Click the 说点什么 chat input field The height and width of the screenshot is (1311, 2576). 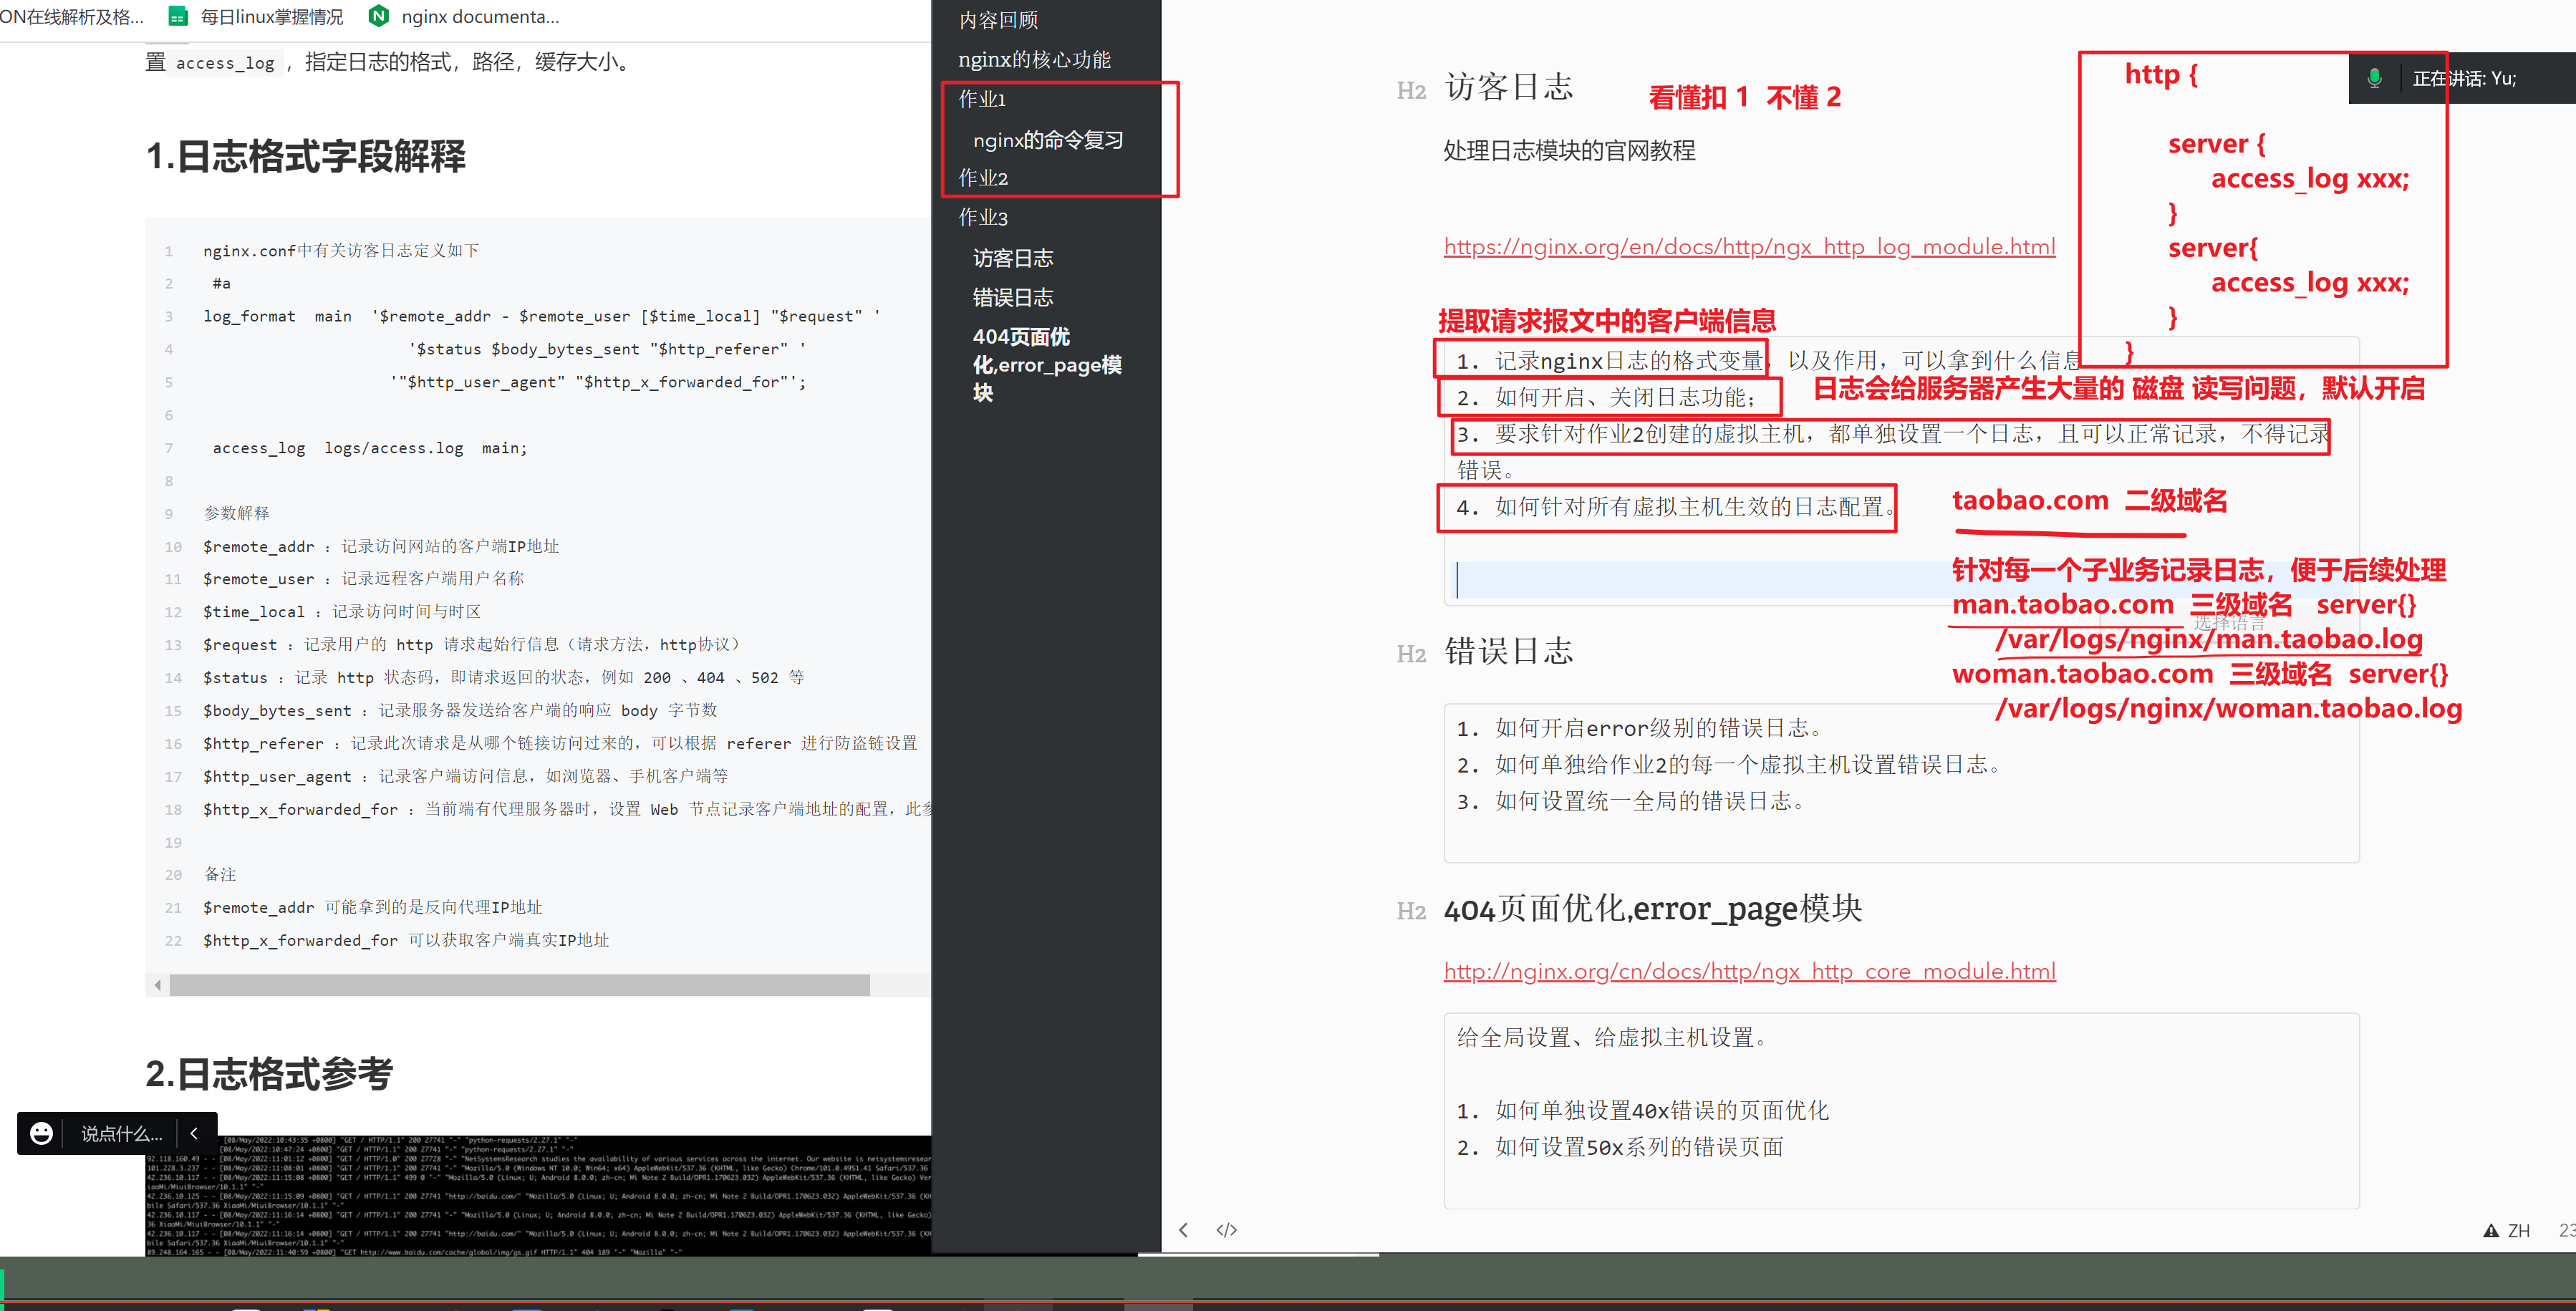(121, 1133)
